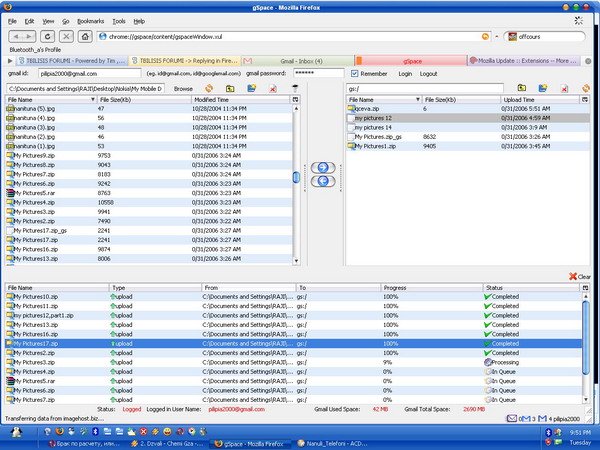Click the Login link

point(405,74)
